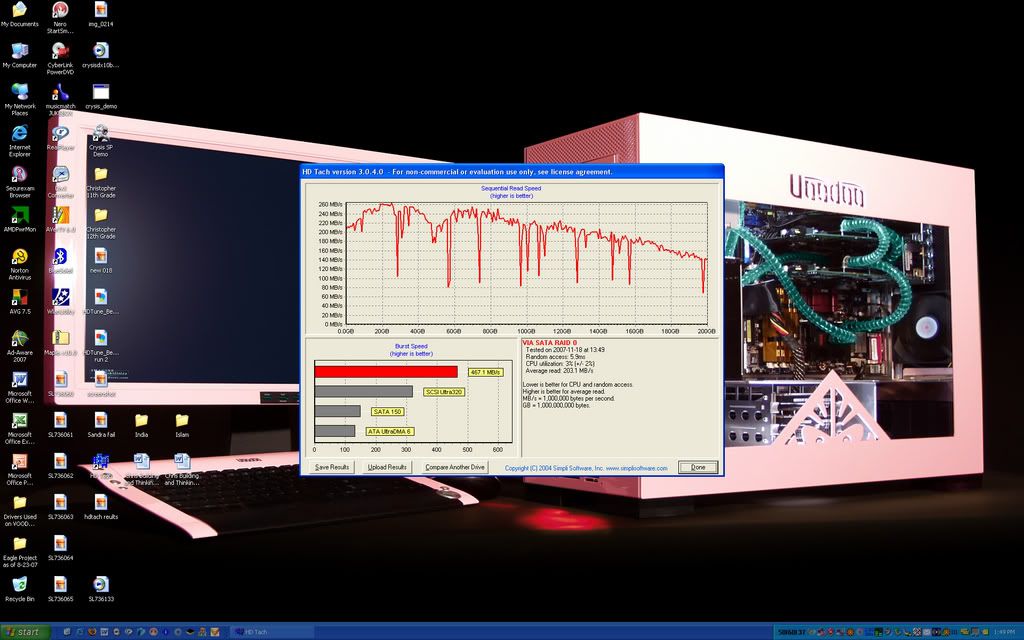Select the AVG 7.5 shortcut

pos(20,302)
